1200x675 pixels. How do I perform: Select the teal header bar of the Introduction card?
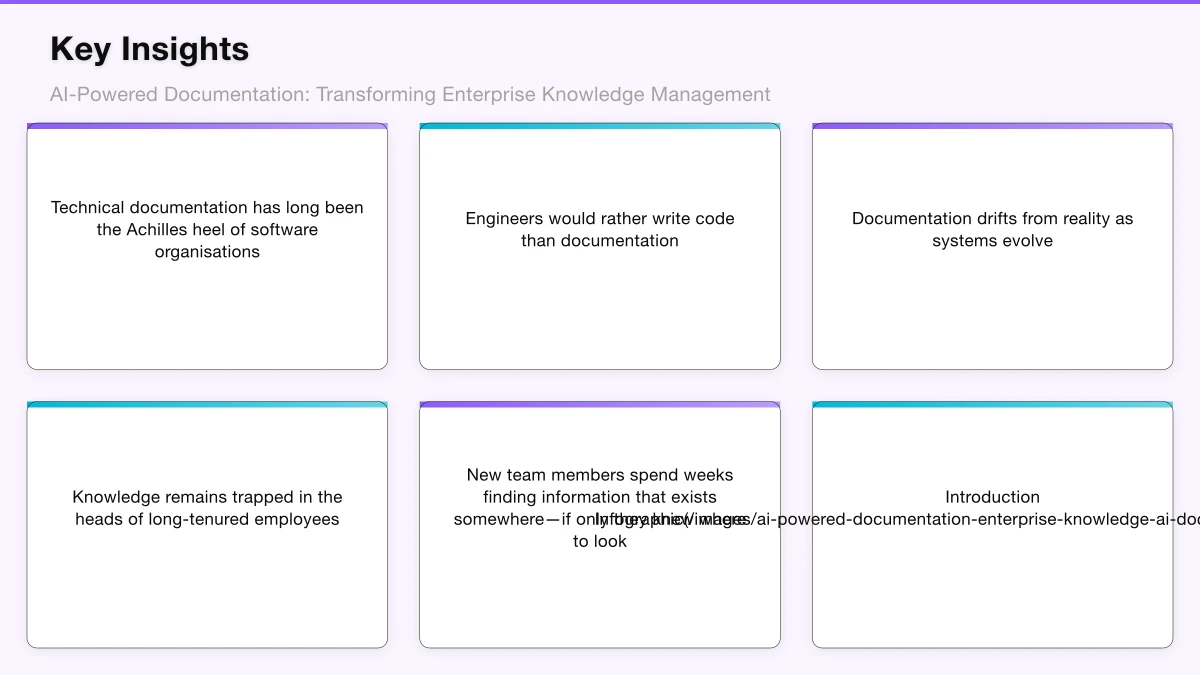coord(992,404)
